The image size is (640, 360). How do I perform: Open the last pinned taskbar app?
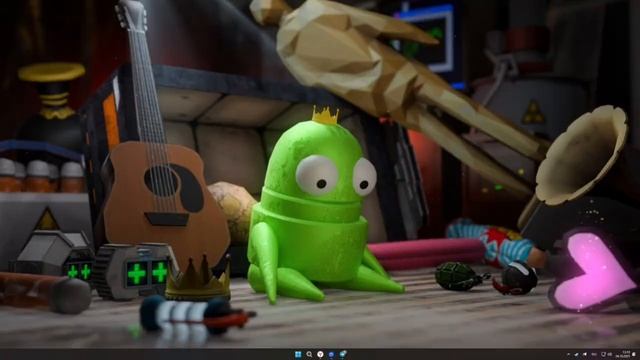pos(343,354)
